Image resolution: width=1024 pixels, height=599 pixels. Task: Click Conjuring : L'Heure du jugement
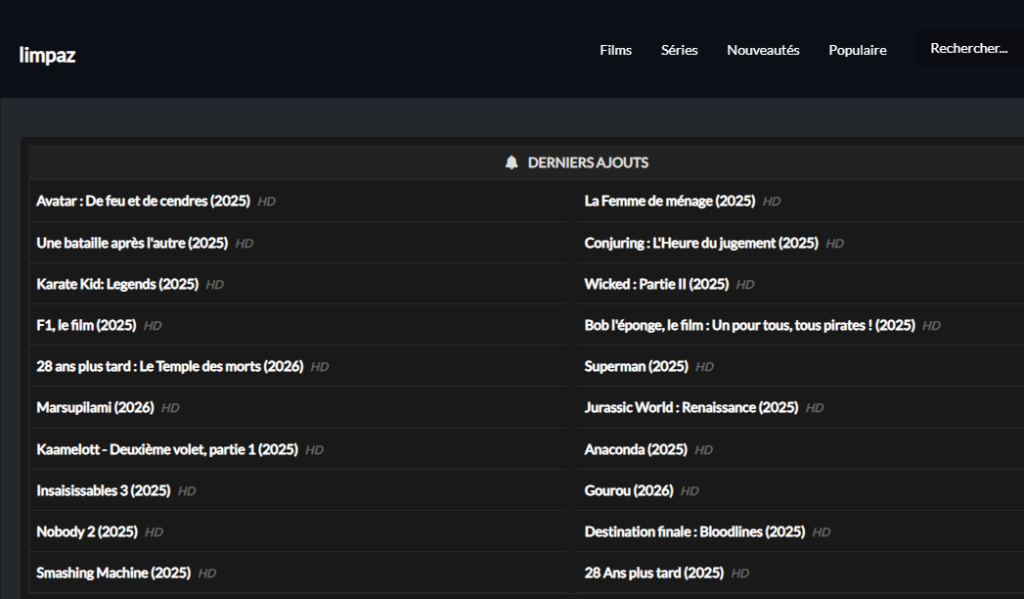(701, 243)
